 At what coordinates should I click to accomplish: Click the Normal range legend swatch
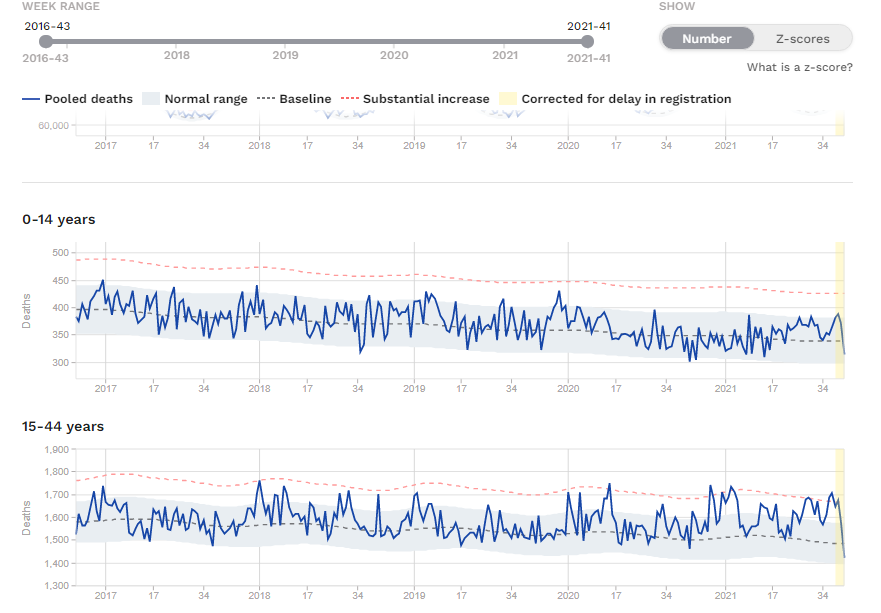point(151,99)
